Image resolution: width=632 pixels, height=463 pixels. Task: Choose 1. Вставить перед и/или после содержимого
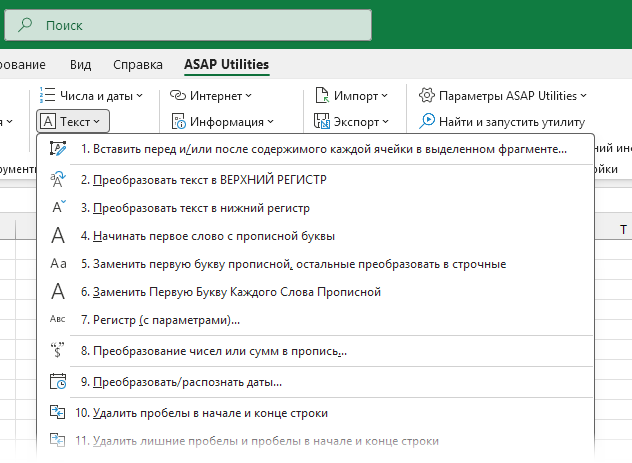coord(315,149)
